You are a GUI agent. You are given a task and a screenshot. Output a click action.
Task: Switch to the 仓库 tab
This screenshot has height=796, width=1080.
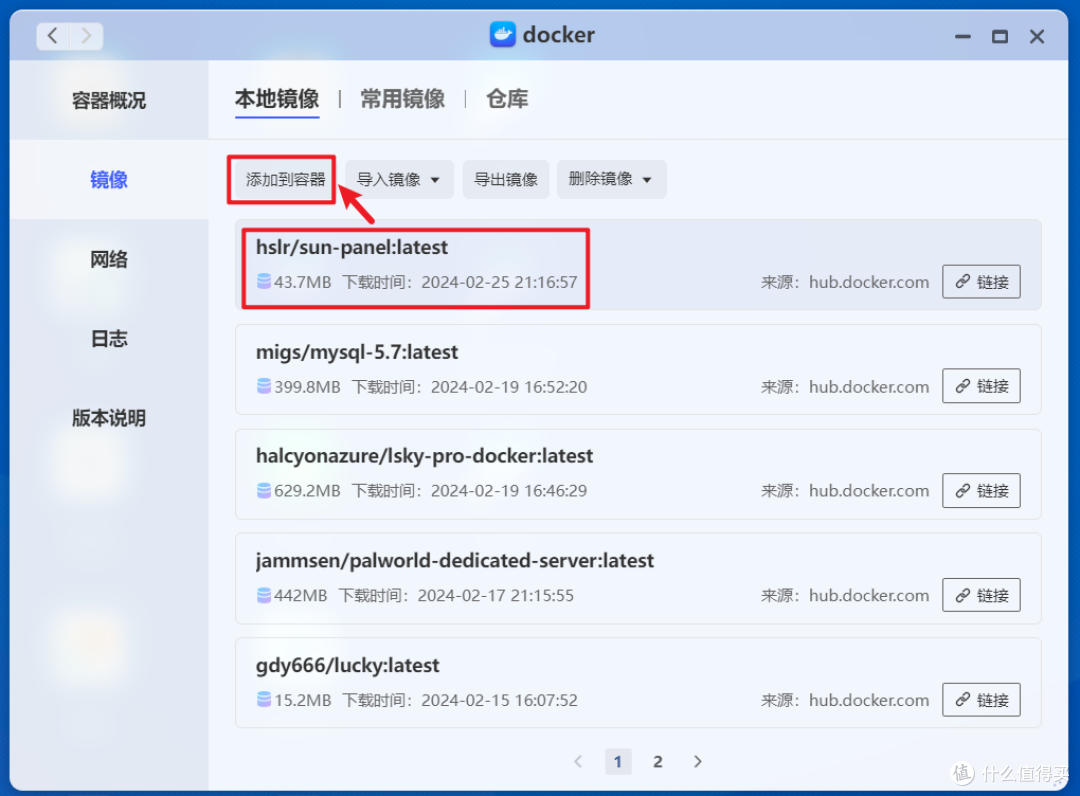tap(506, 98)
